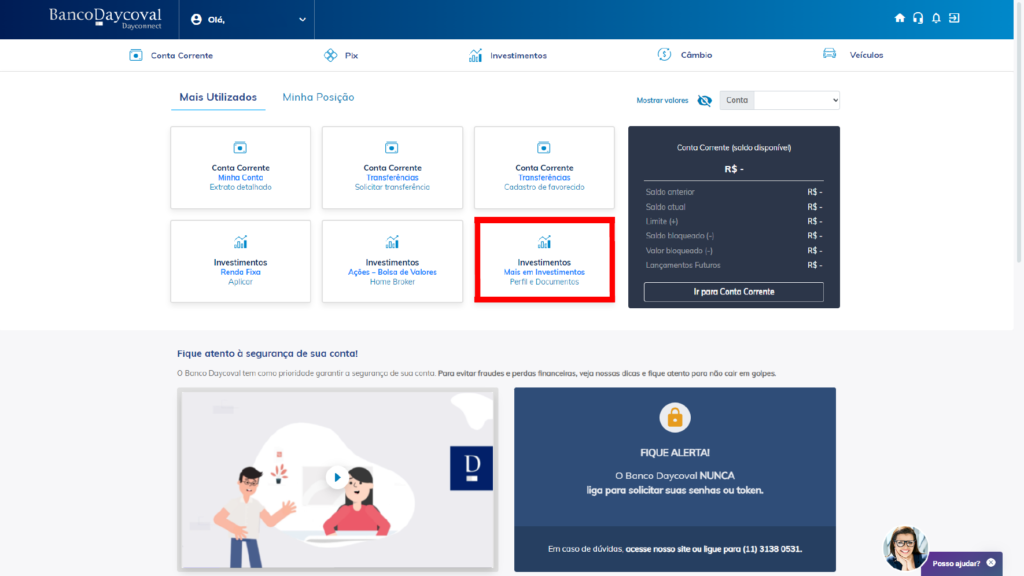Click the Mostrar valores link
Viewport: 1024px width, 576px height.
point(662,101)
